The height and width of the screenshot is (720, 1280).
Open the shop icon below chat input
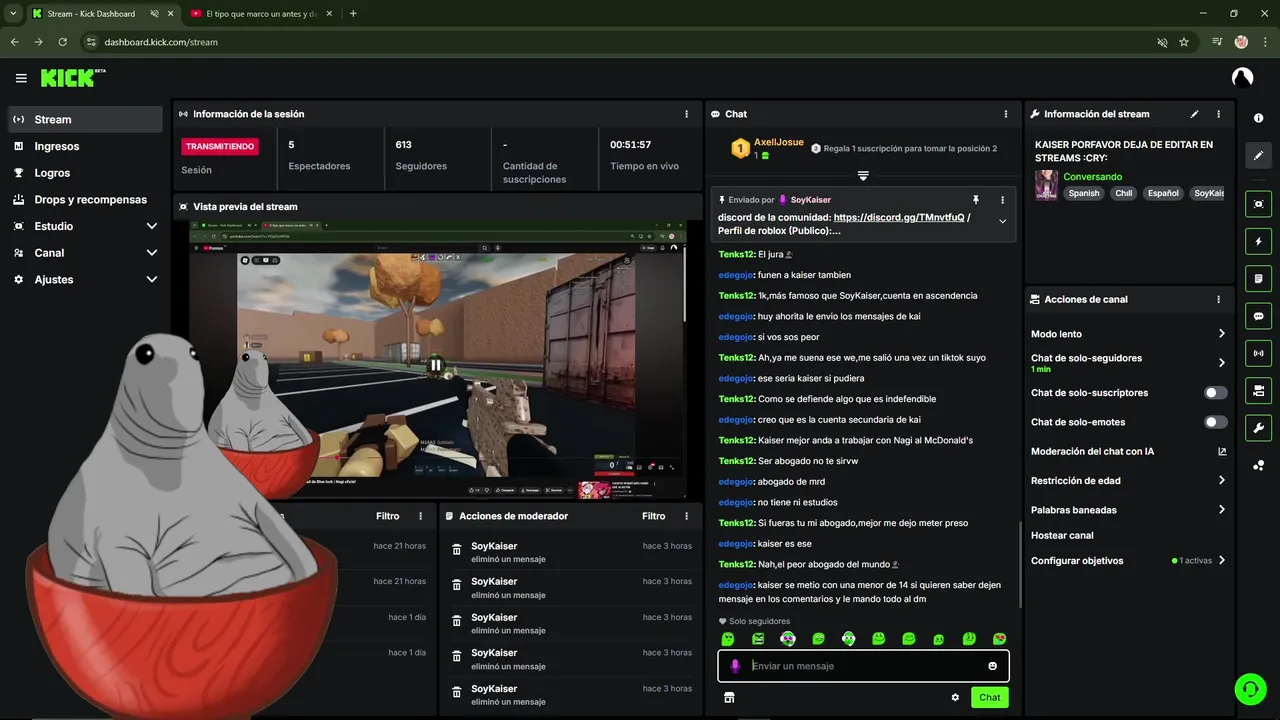tap(729, 697)
